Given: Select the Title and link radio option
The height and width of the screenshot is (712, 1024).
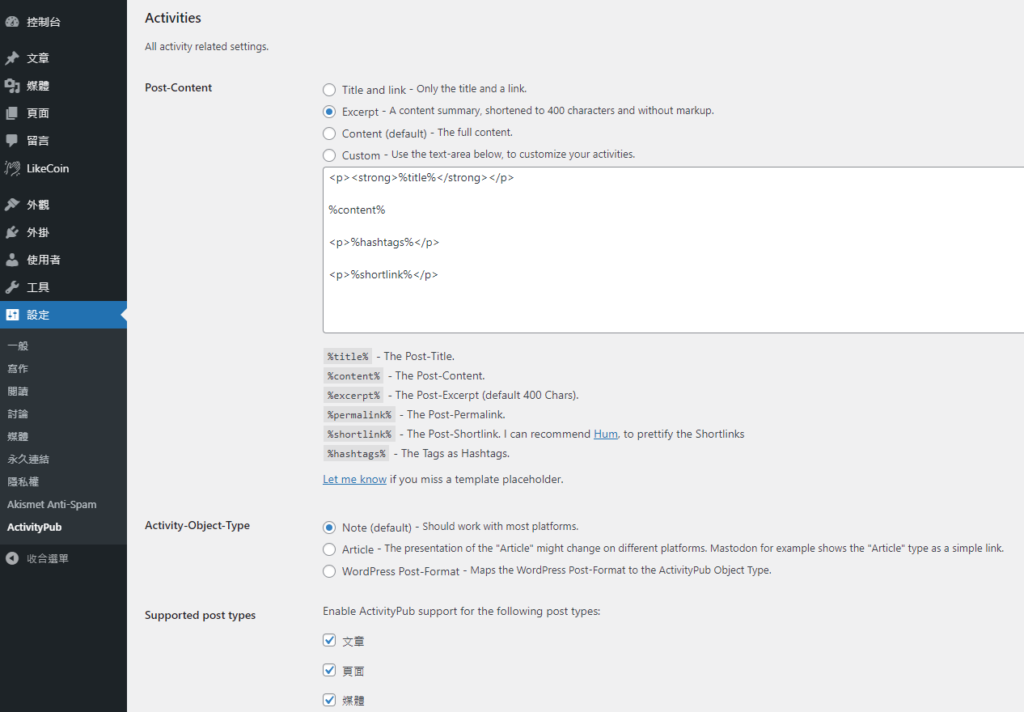Looking at the screenshot, I should [329, 89].
